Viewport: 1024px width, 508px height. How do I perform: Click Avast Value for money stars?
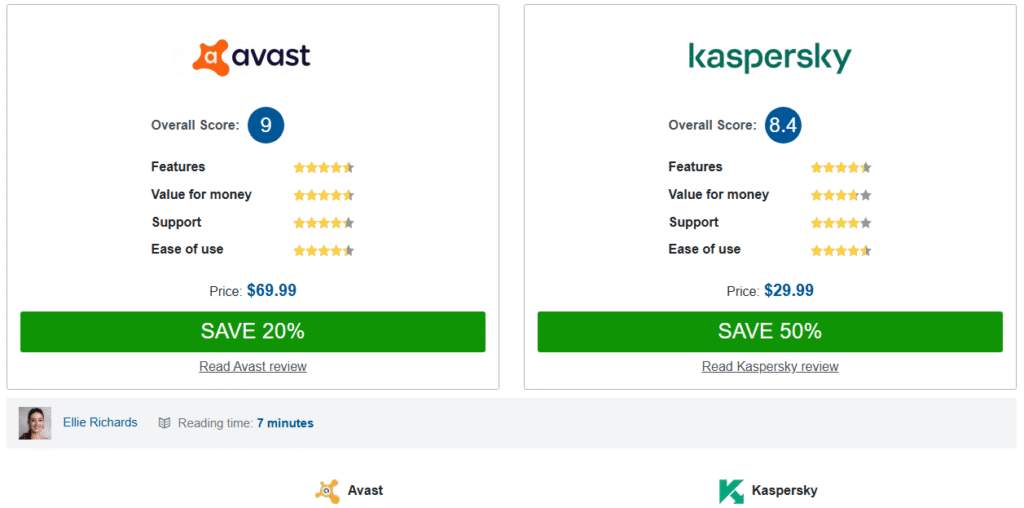click(323, 195)
